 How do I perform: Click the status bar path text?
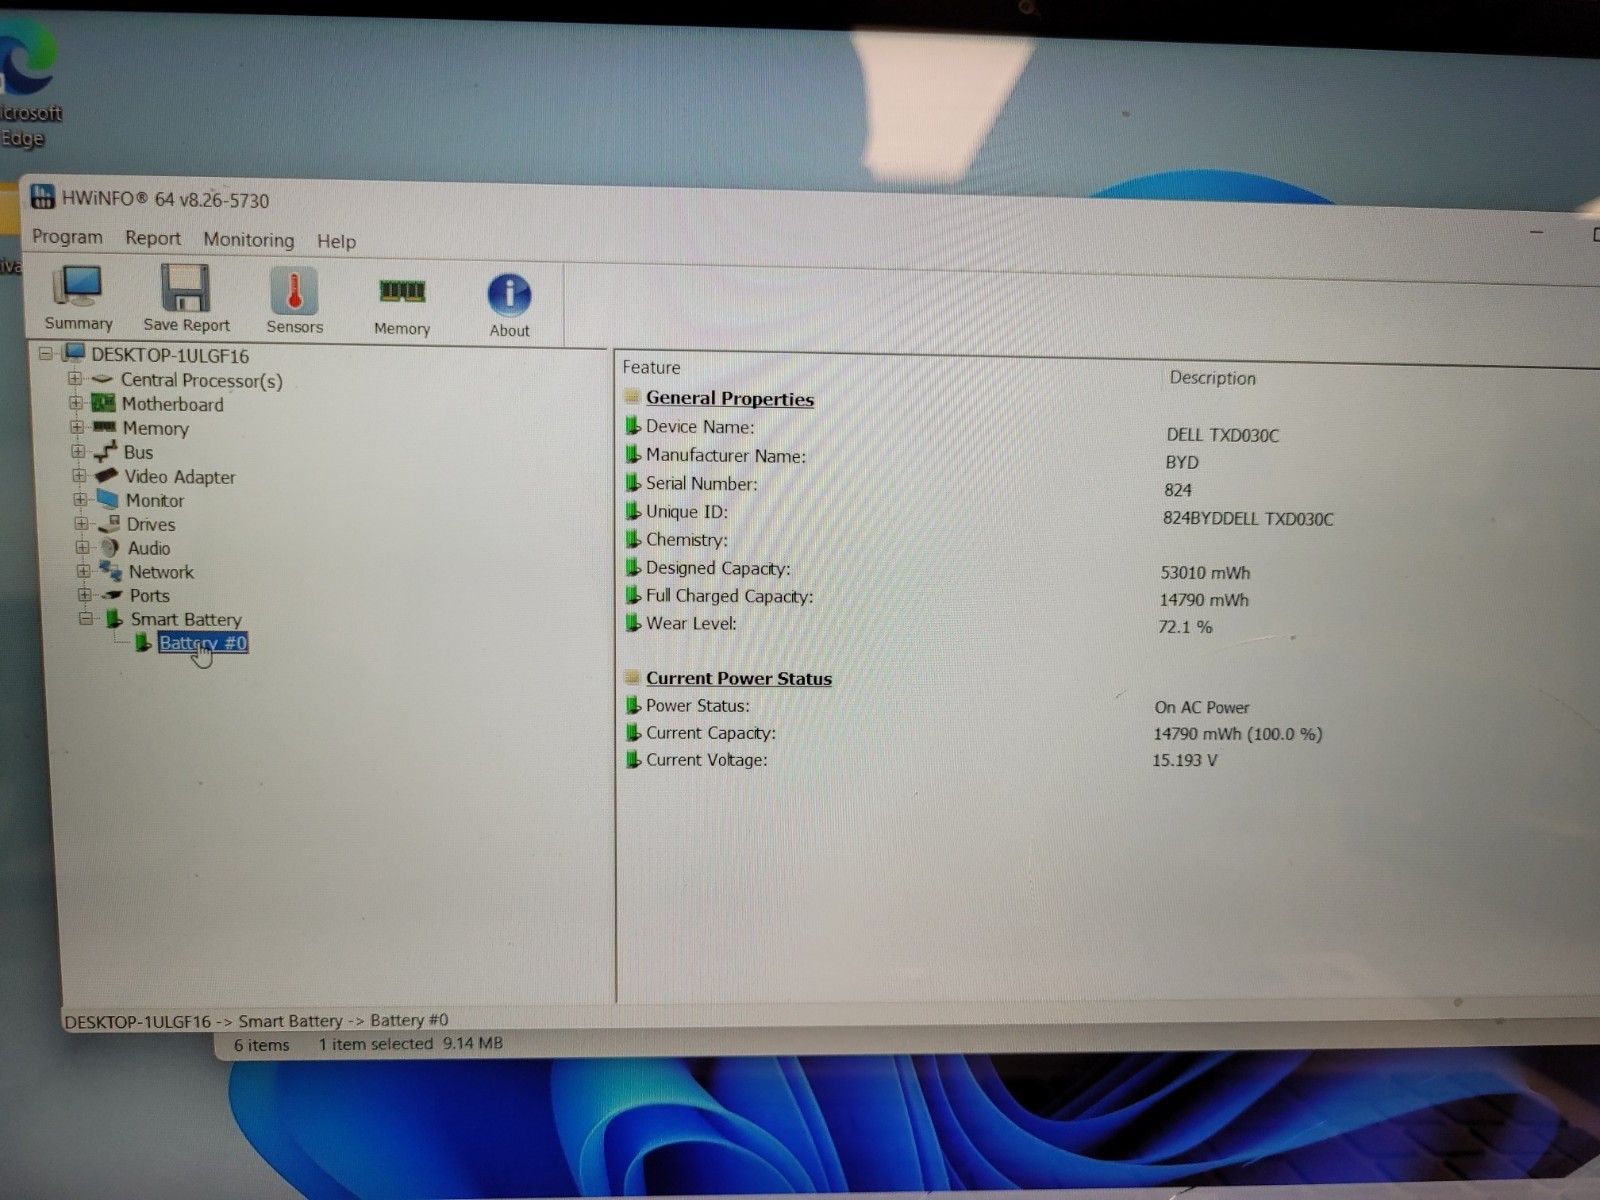tap(256, 1021)
